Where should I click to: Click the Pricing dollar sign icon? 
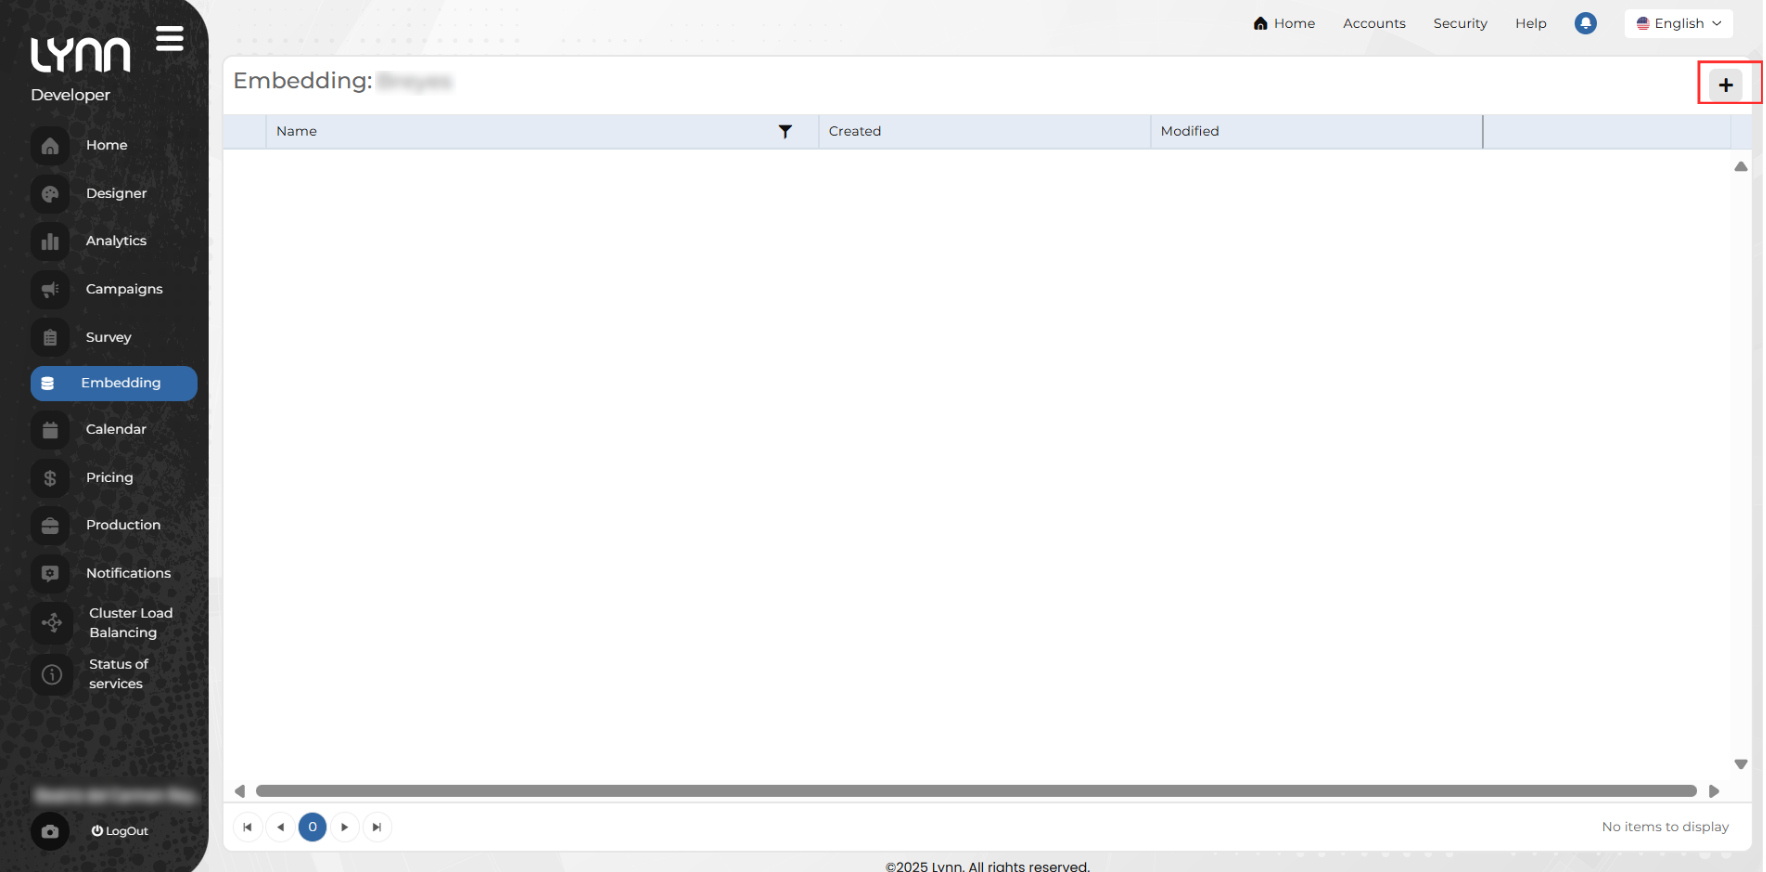click(x=50, y=478)
